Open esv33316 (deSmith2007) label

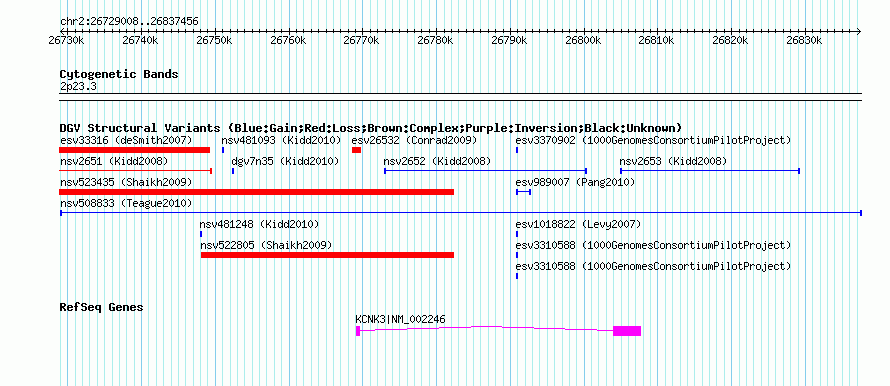[126, 140]
